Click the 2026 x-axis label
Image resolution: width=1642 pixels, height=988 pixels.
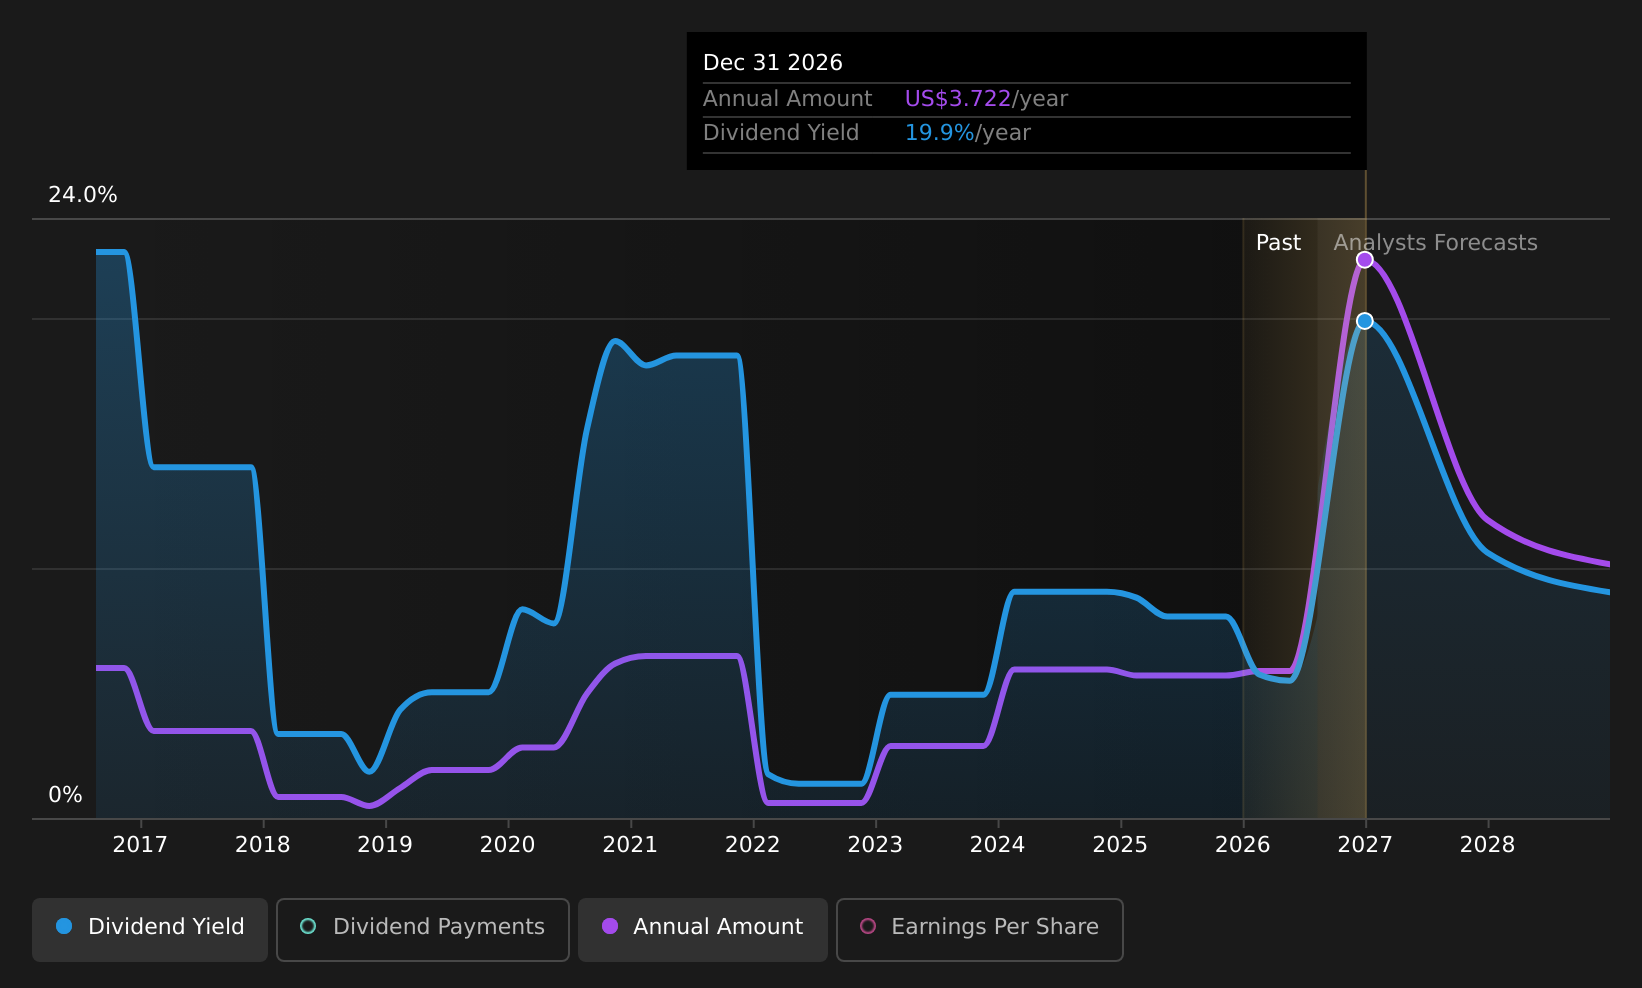[x=1243, y=845]
